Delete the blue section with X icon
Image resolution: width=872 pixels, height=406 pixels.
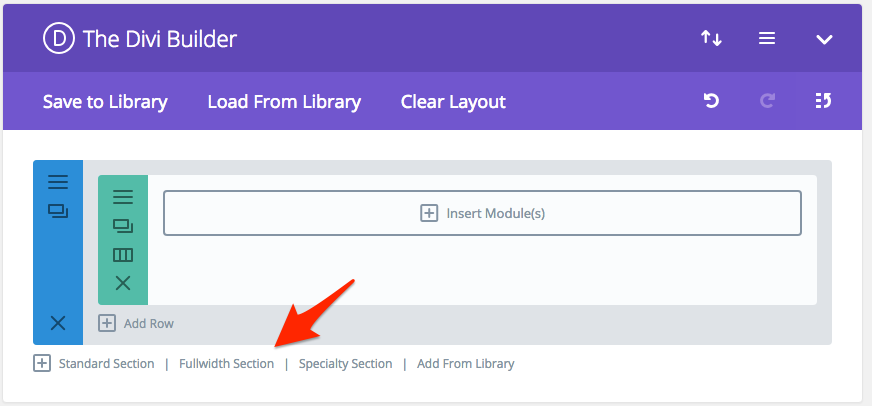[x=58, y=323]
